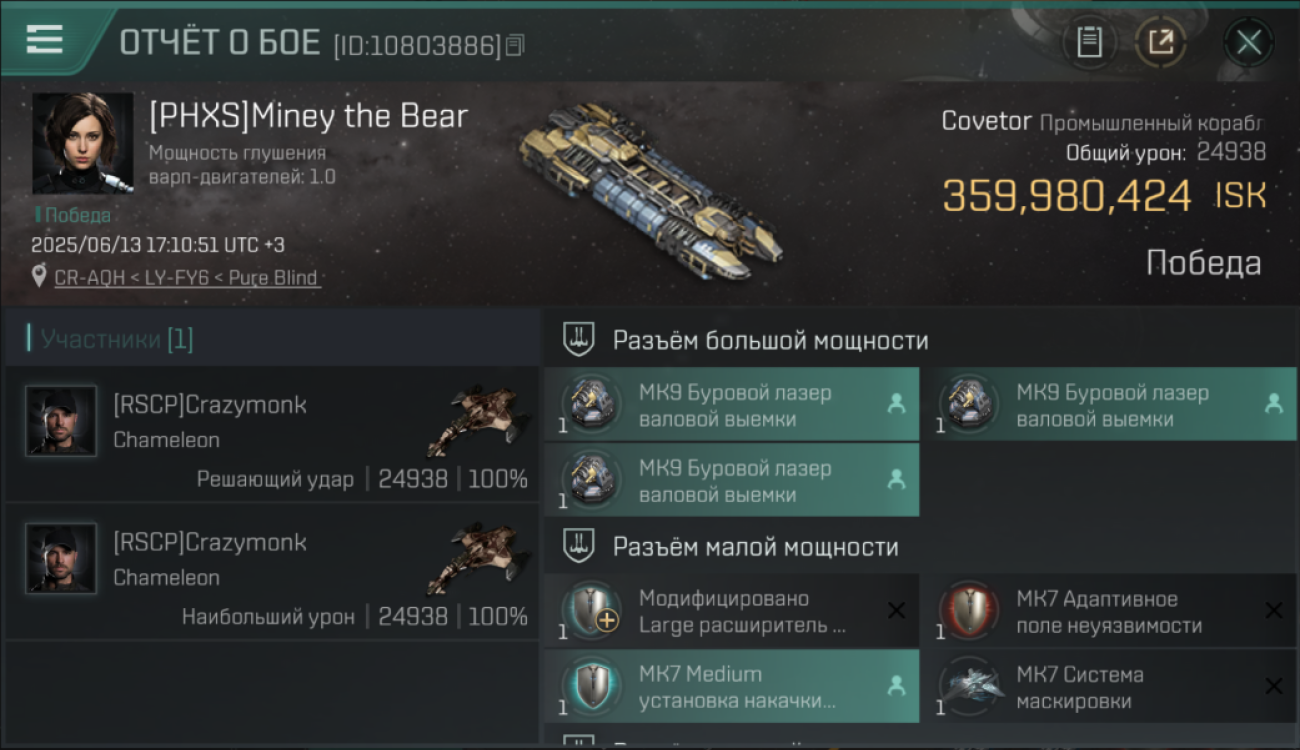1300x750 pixels.
Task: Click the low-power slot section icon
Action: pos(579,546)
